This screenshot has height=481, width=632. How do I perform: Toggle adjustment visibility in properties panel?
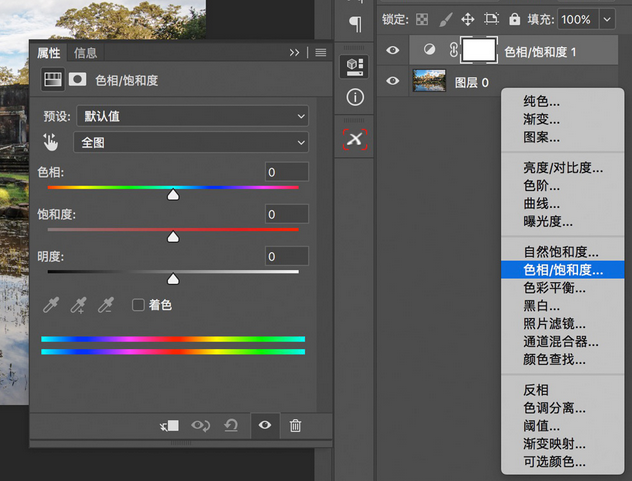tap(264, 425)
